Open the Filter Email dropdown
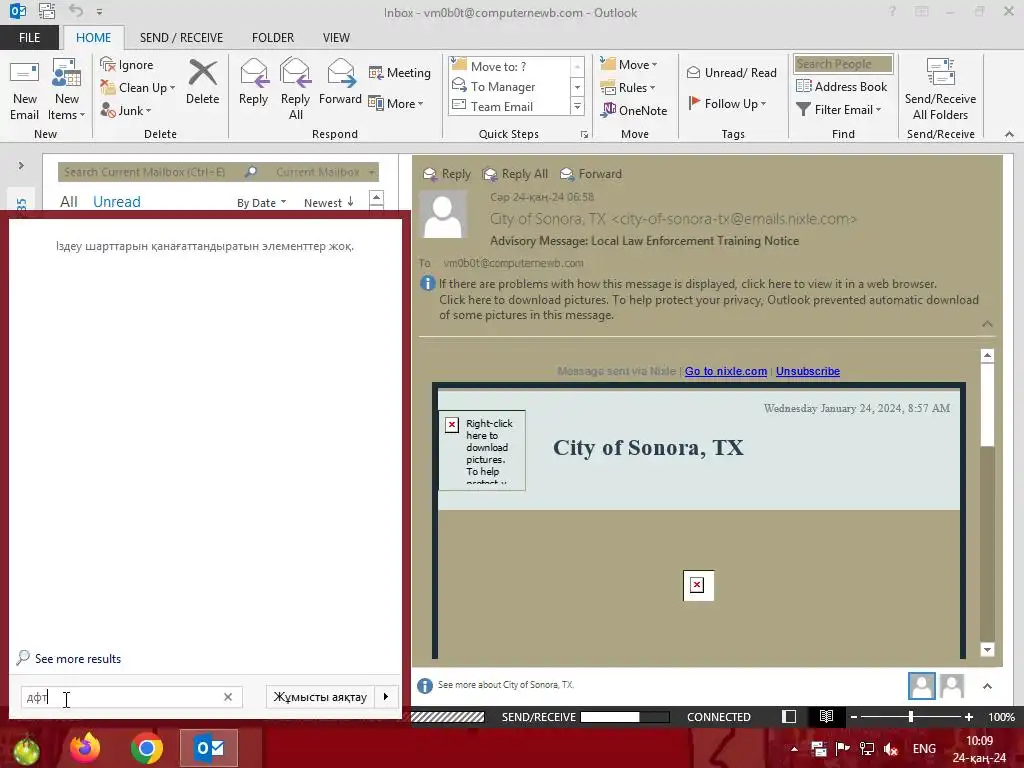The image size is (1024, 768). pos(839,110)
